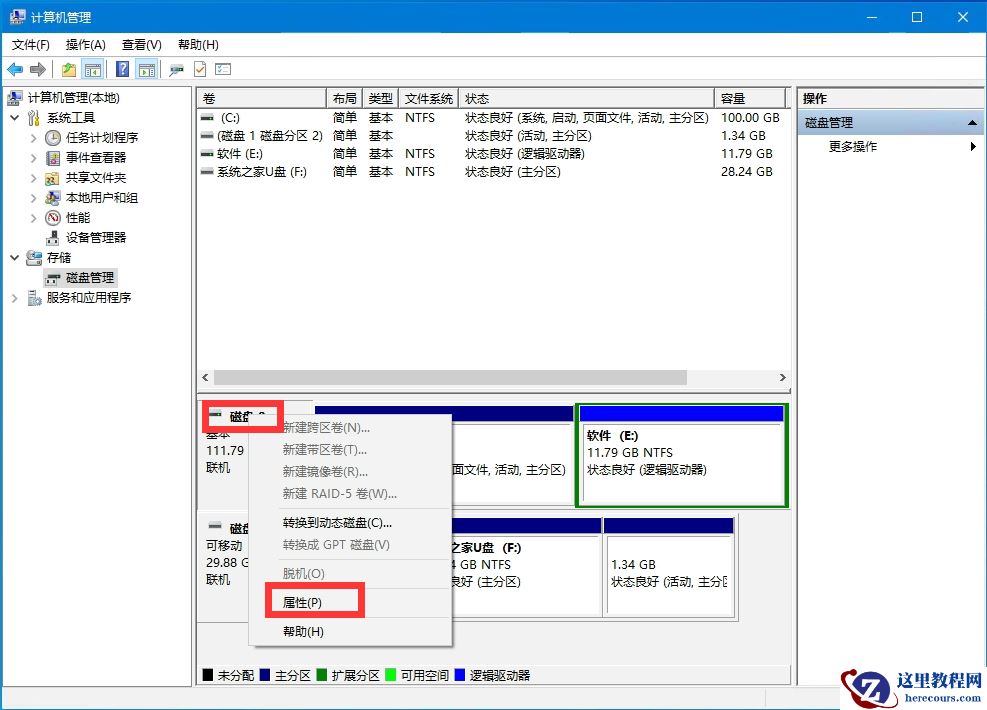Open the 查看(V) menu
987x710 pixels.
[x=140, y=44]
